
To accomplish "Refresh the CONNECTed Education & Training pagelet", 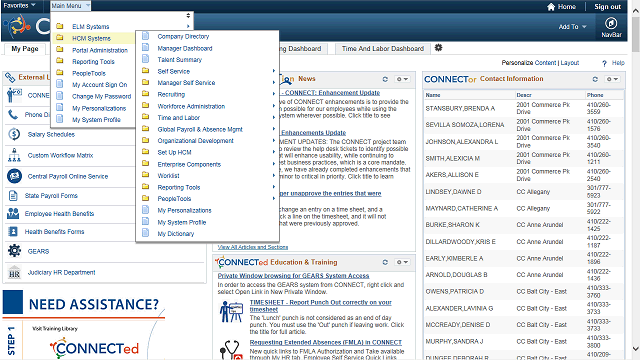I will pos(385,262).
